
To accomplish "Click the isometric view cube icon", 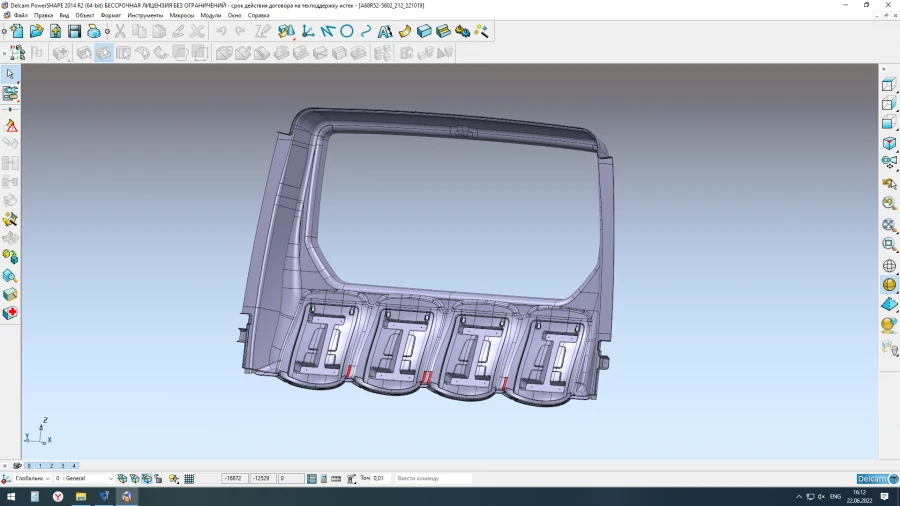I will point(888,144).
